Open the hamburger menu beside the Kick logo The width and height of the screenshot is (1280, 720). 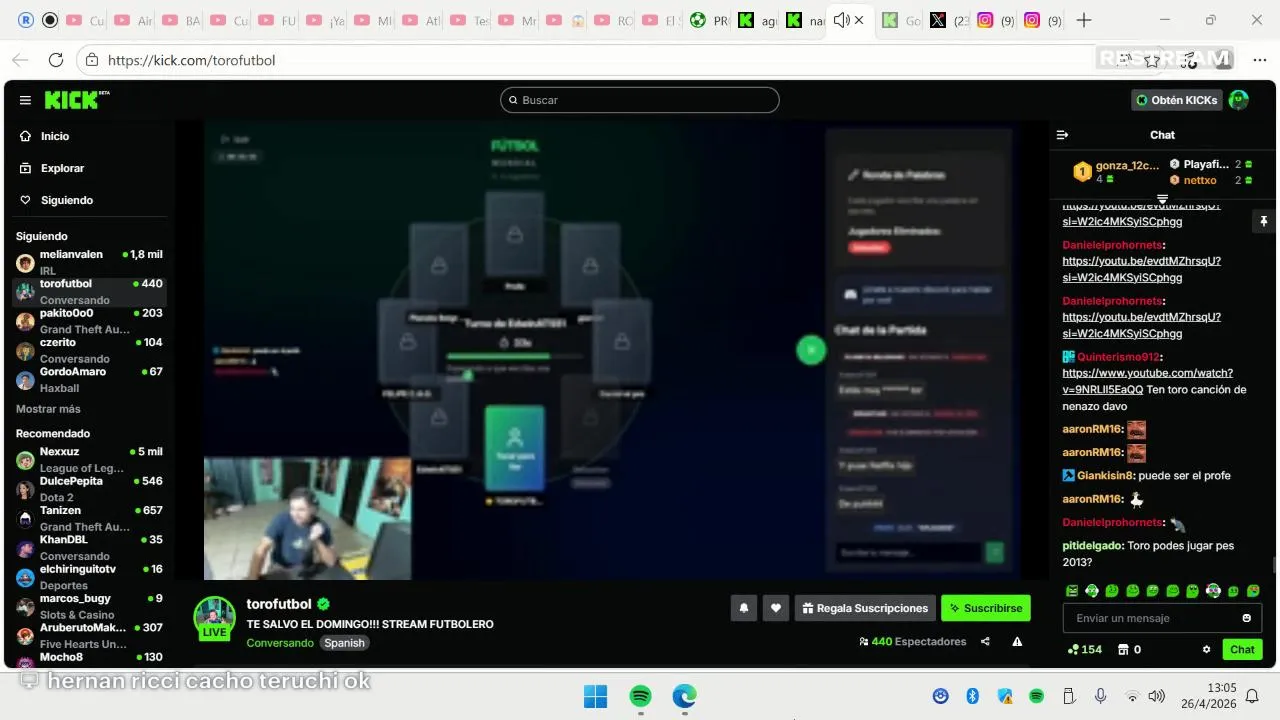click(x=25, y=100)
